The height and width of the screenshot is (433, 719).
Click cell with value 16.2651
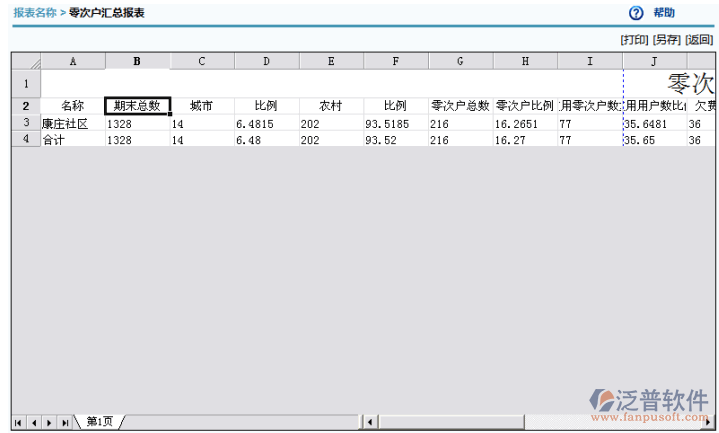[525, 123]
